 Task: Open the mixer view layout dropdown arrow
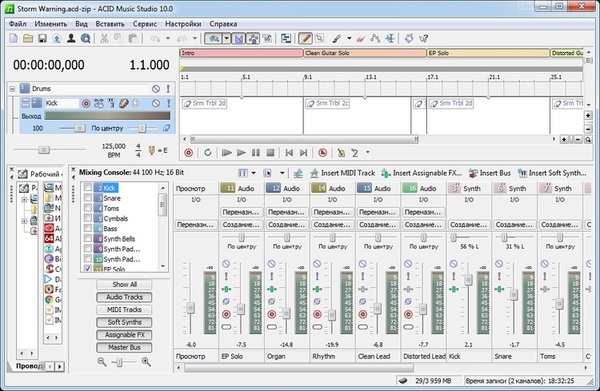(253, 173)
